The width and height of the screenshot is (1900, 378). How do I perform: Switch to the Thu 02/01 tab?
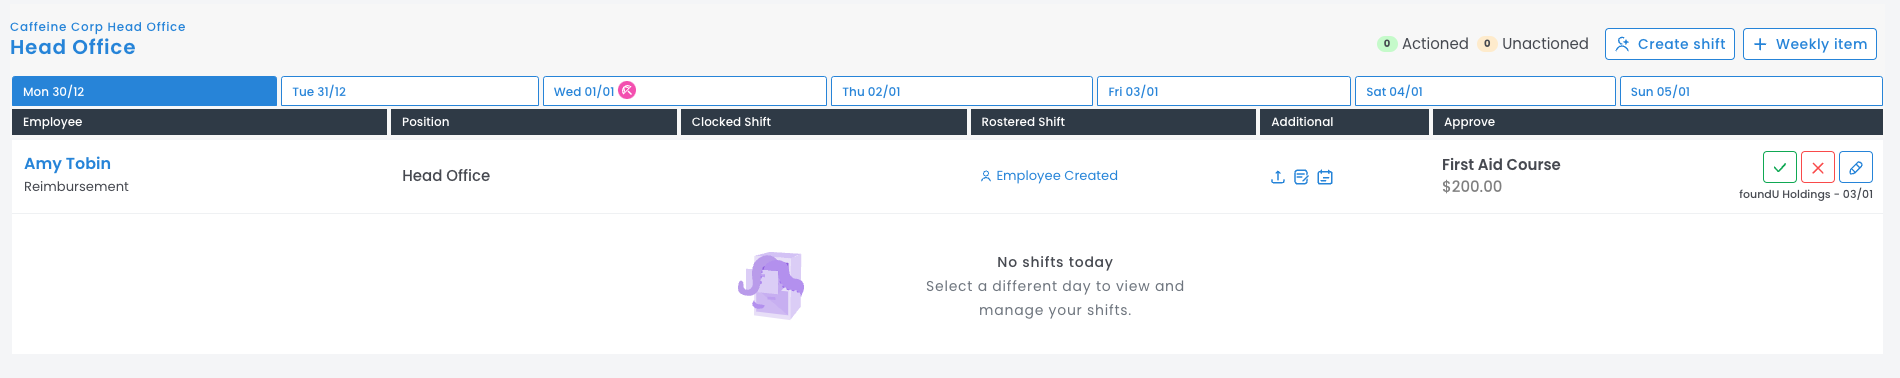pos(962,91)
